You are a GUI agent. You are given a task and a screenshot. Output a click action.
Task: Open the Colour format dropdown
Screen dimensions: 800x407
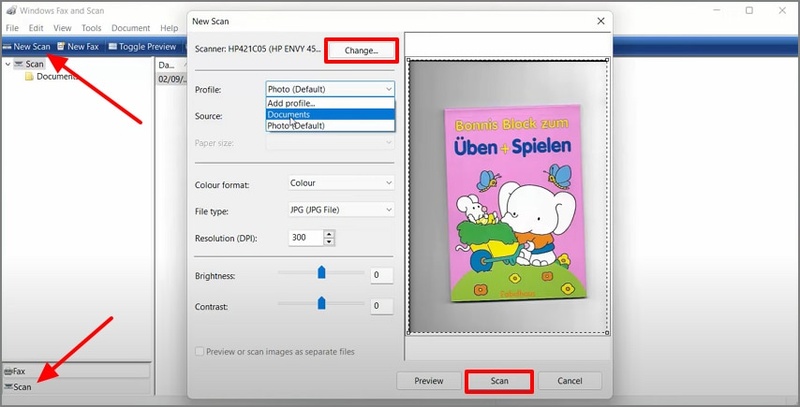(x=341, y=183)
